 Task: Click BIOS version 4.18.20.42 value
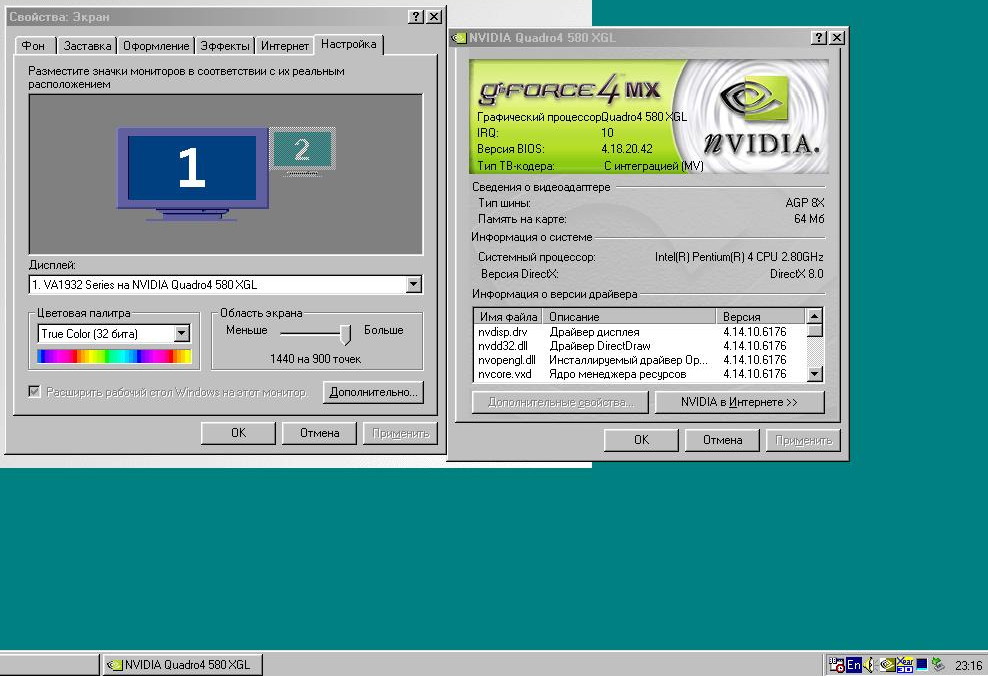pyautogui.click(x=627, y=149)
